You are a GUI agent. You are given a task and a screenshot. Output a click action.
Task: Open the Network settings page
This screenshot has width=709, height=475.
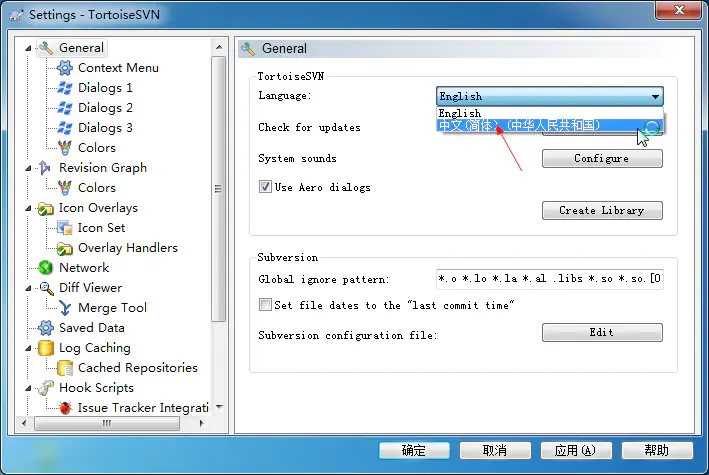[84, 268]
